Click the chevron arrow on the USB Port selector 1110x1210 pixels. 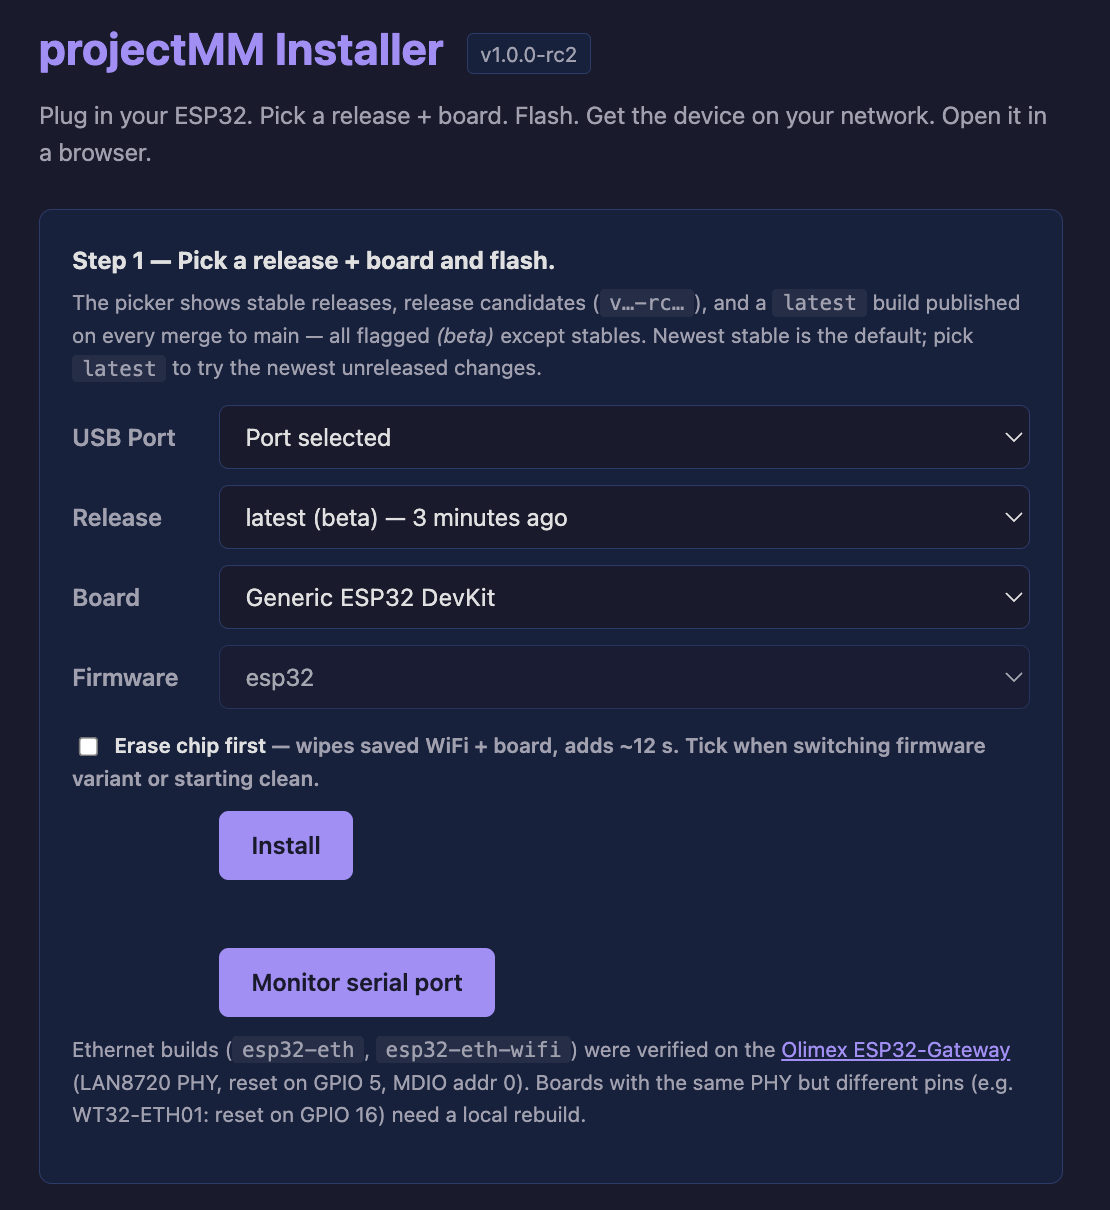click(x=1013, y=437)
